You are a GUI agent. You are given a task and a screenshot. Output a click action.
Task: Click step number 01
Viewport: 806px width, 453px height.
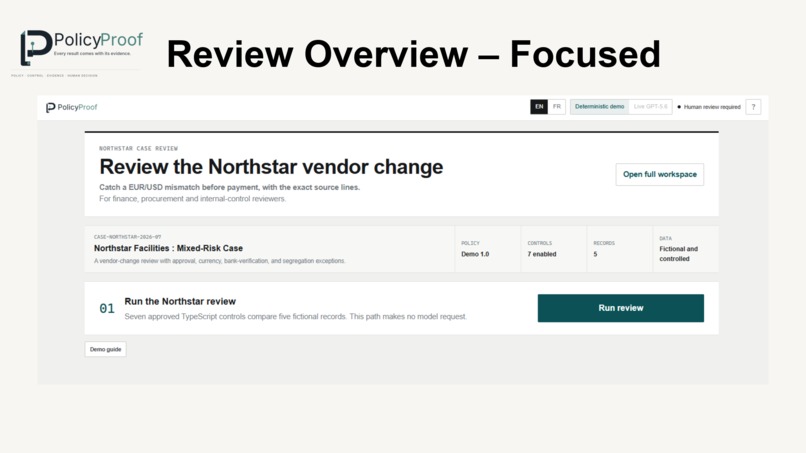(x=107, y=308)
